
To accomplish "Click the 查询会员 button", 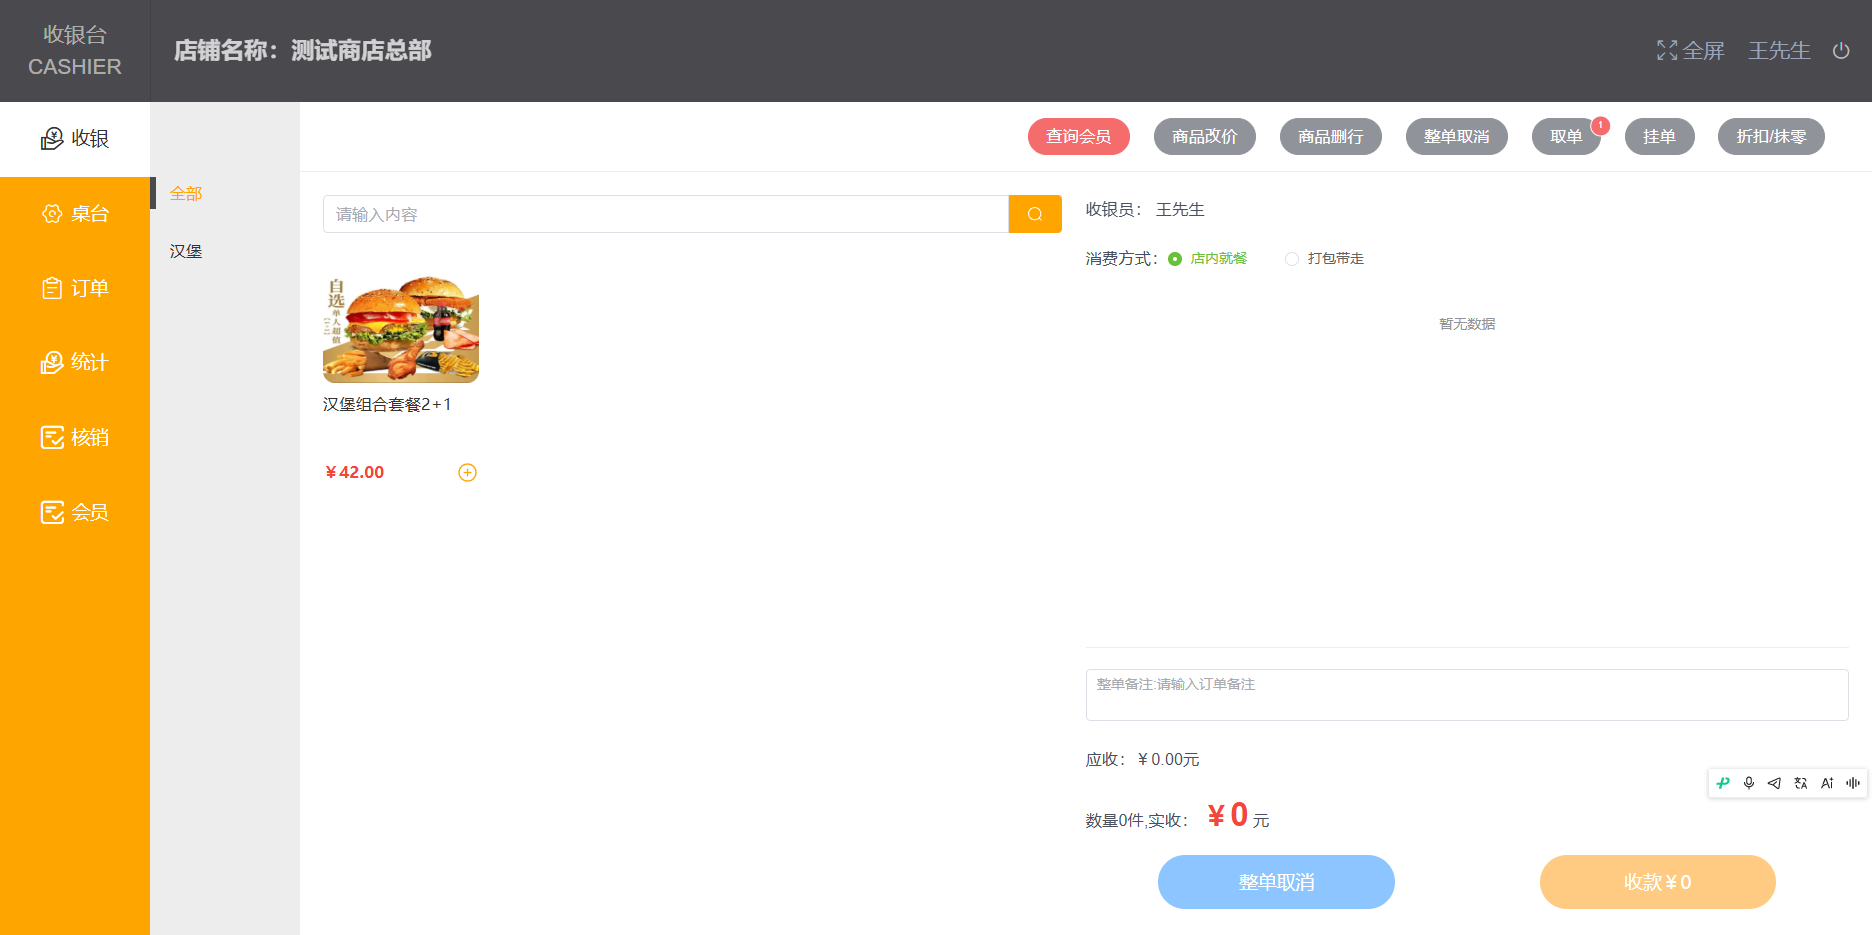I will [x=1079, y=136].
